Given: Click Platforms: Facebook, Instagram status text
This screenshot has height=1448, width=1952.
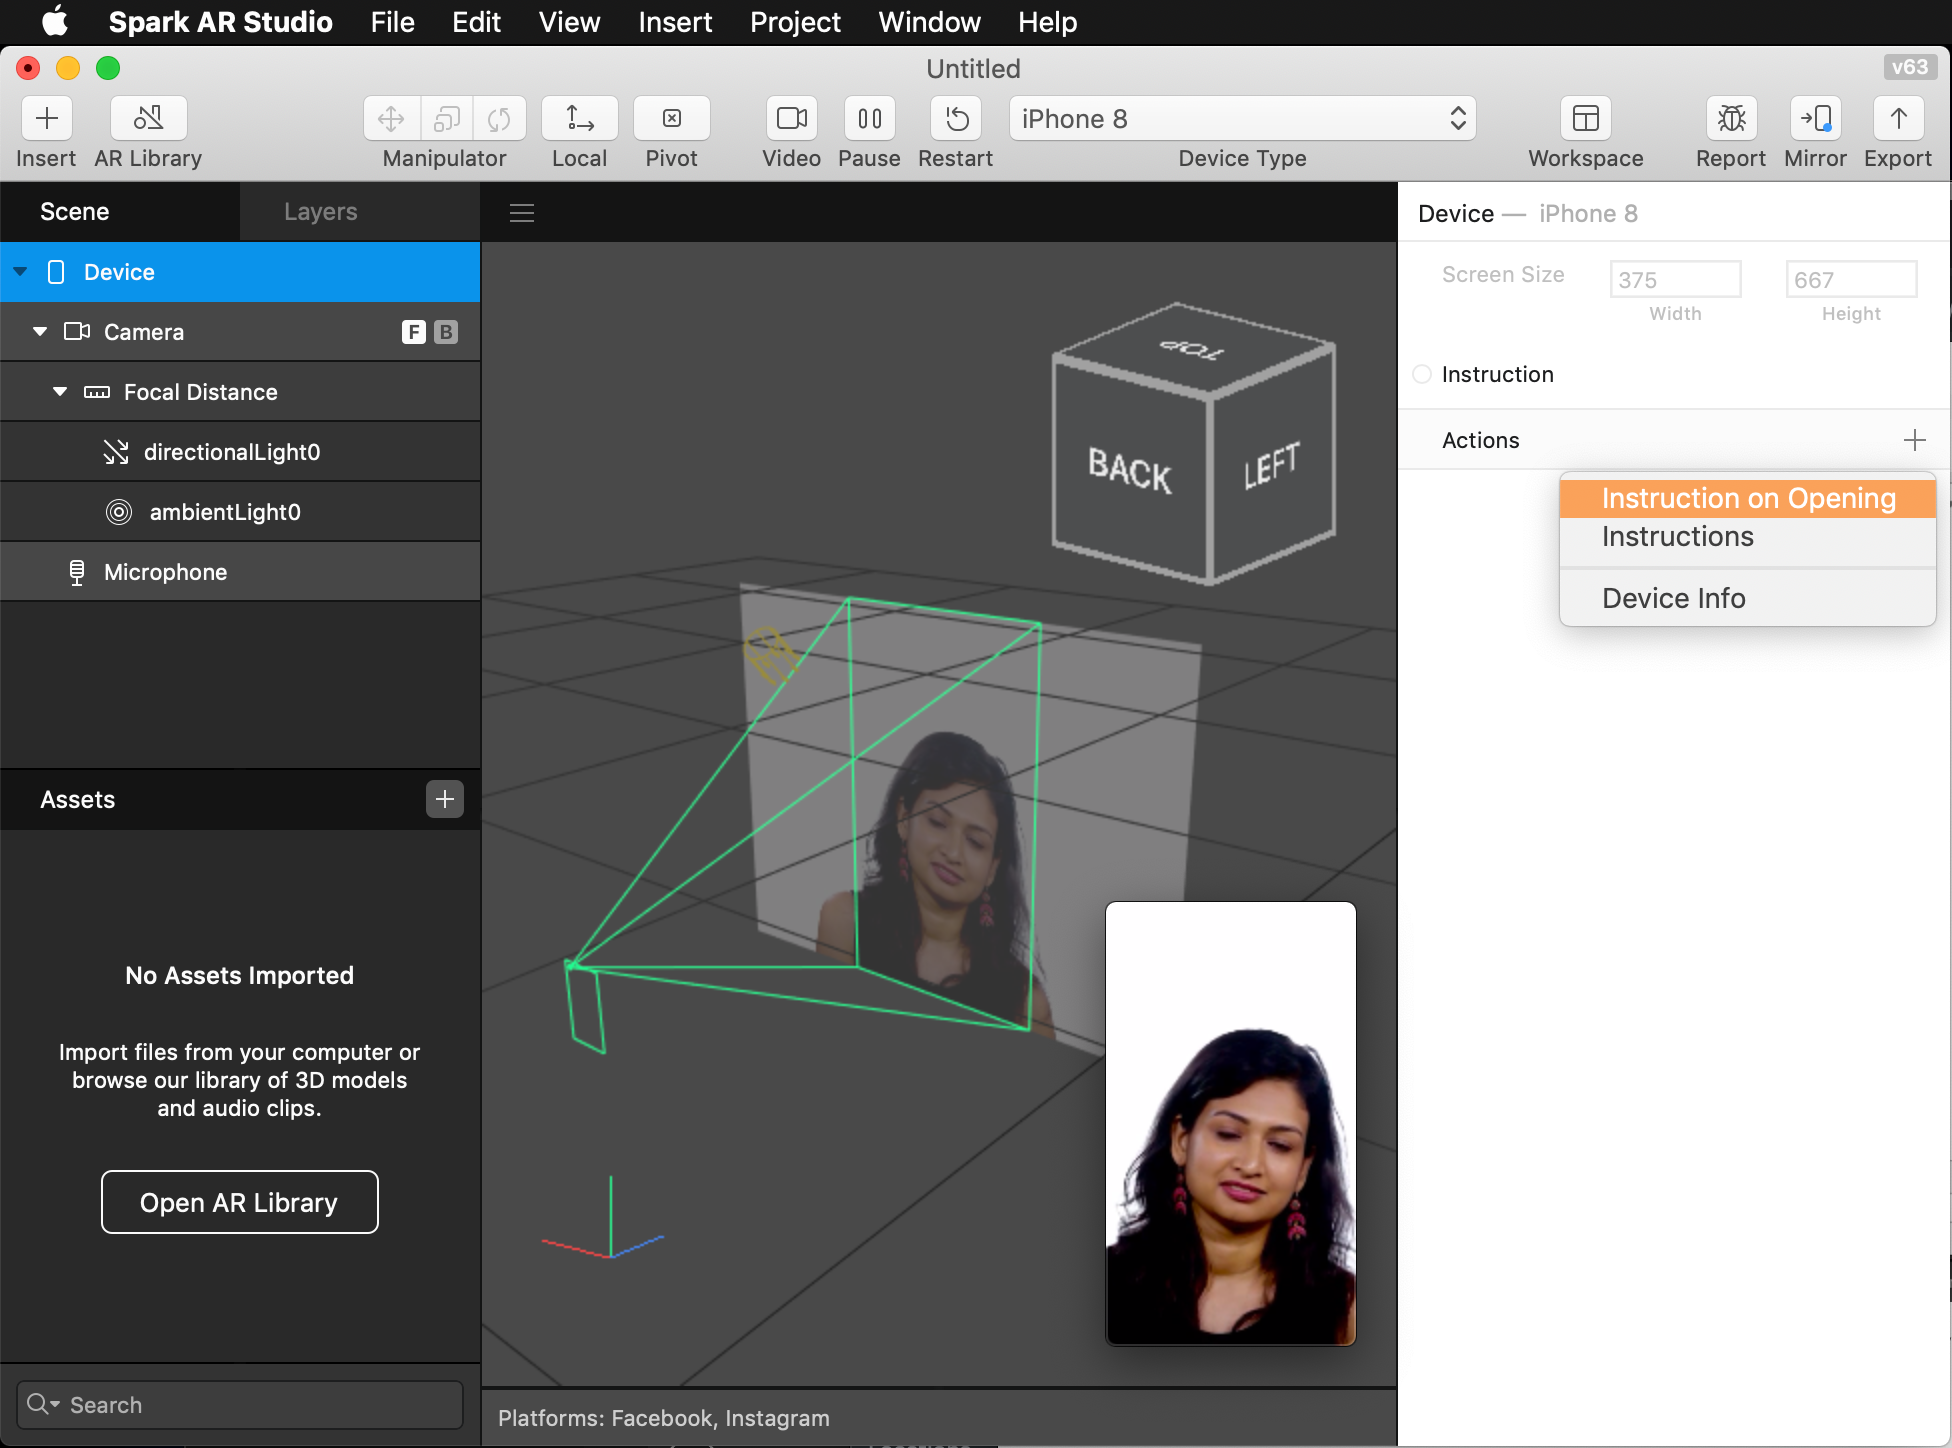Looking at the screenshot, I should click(x=664, y=1418).
